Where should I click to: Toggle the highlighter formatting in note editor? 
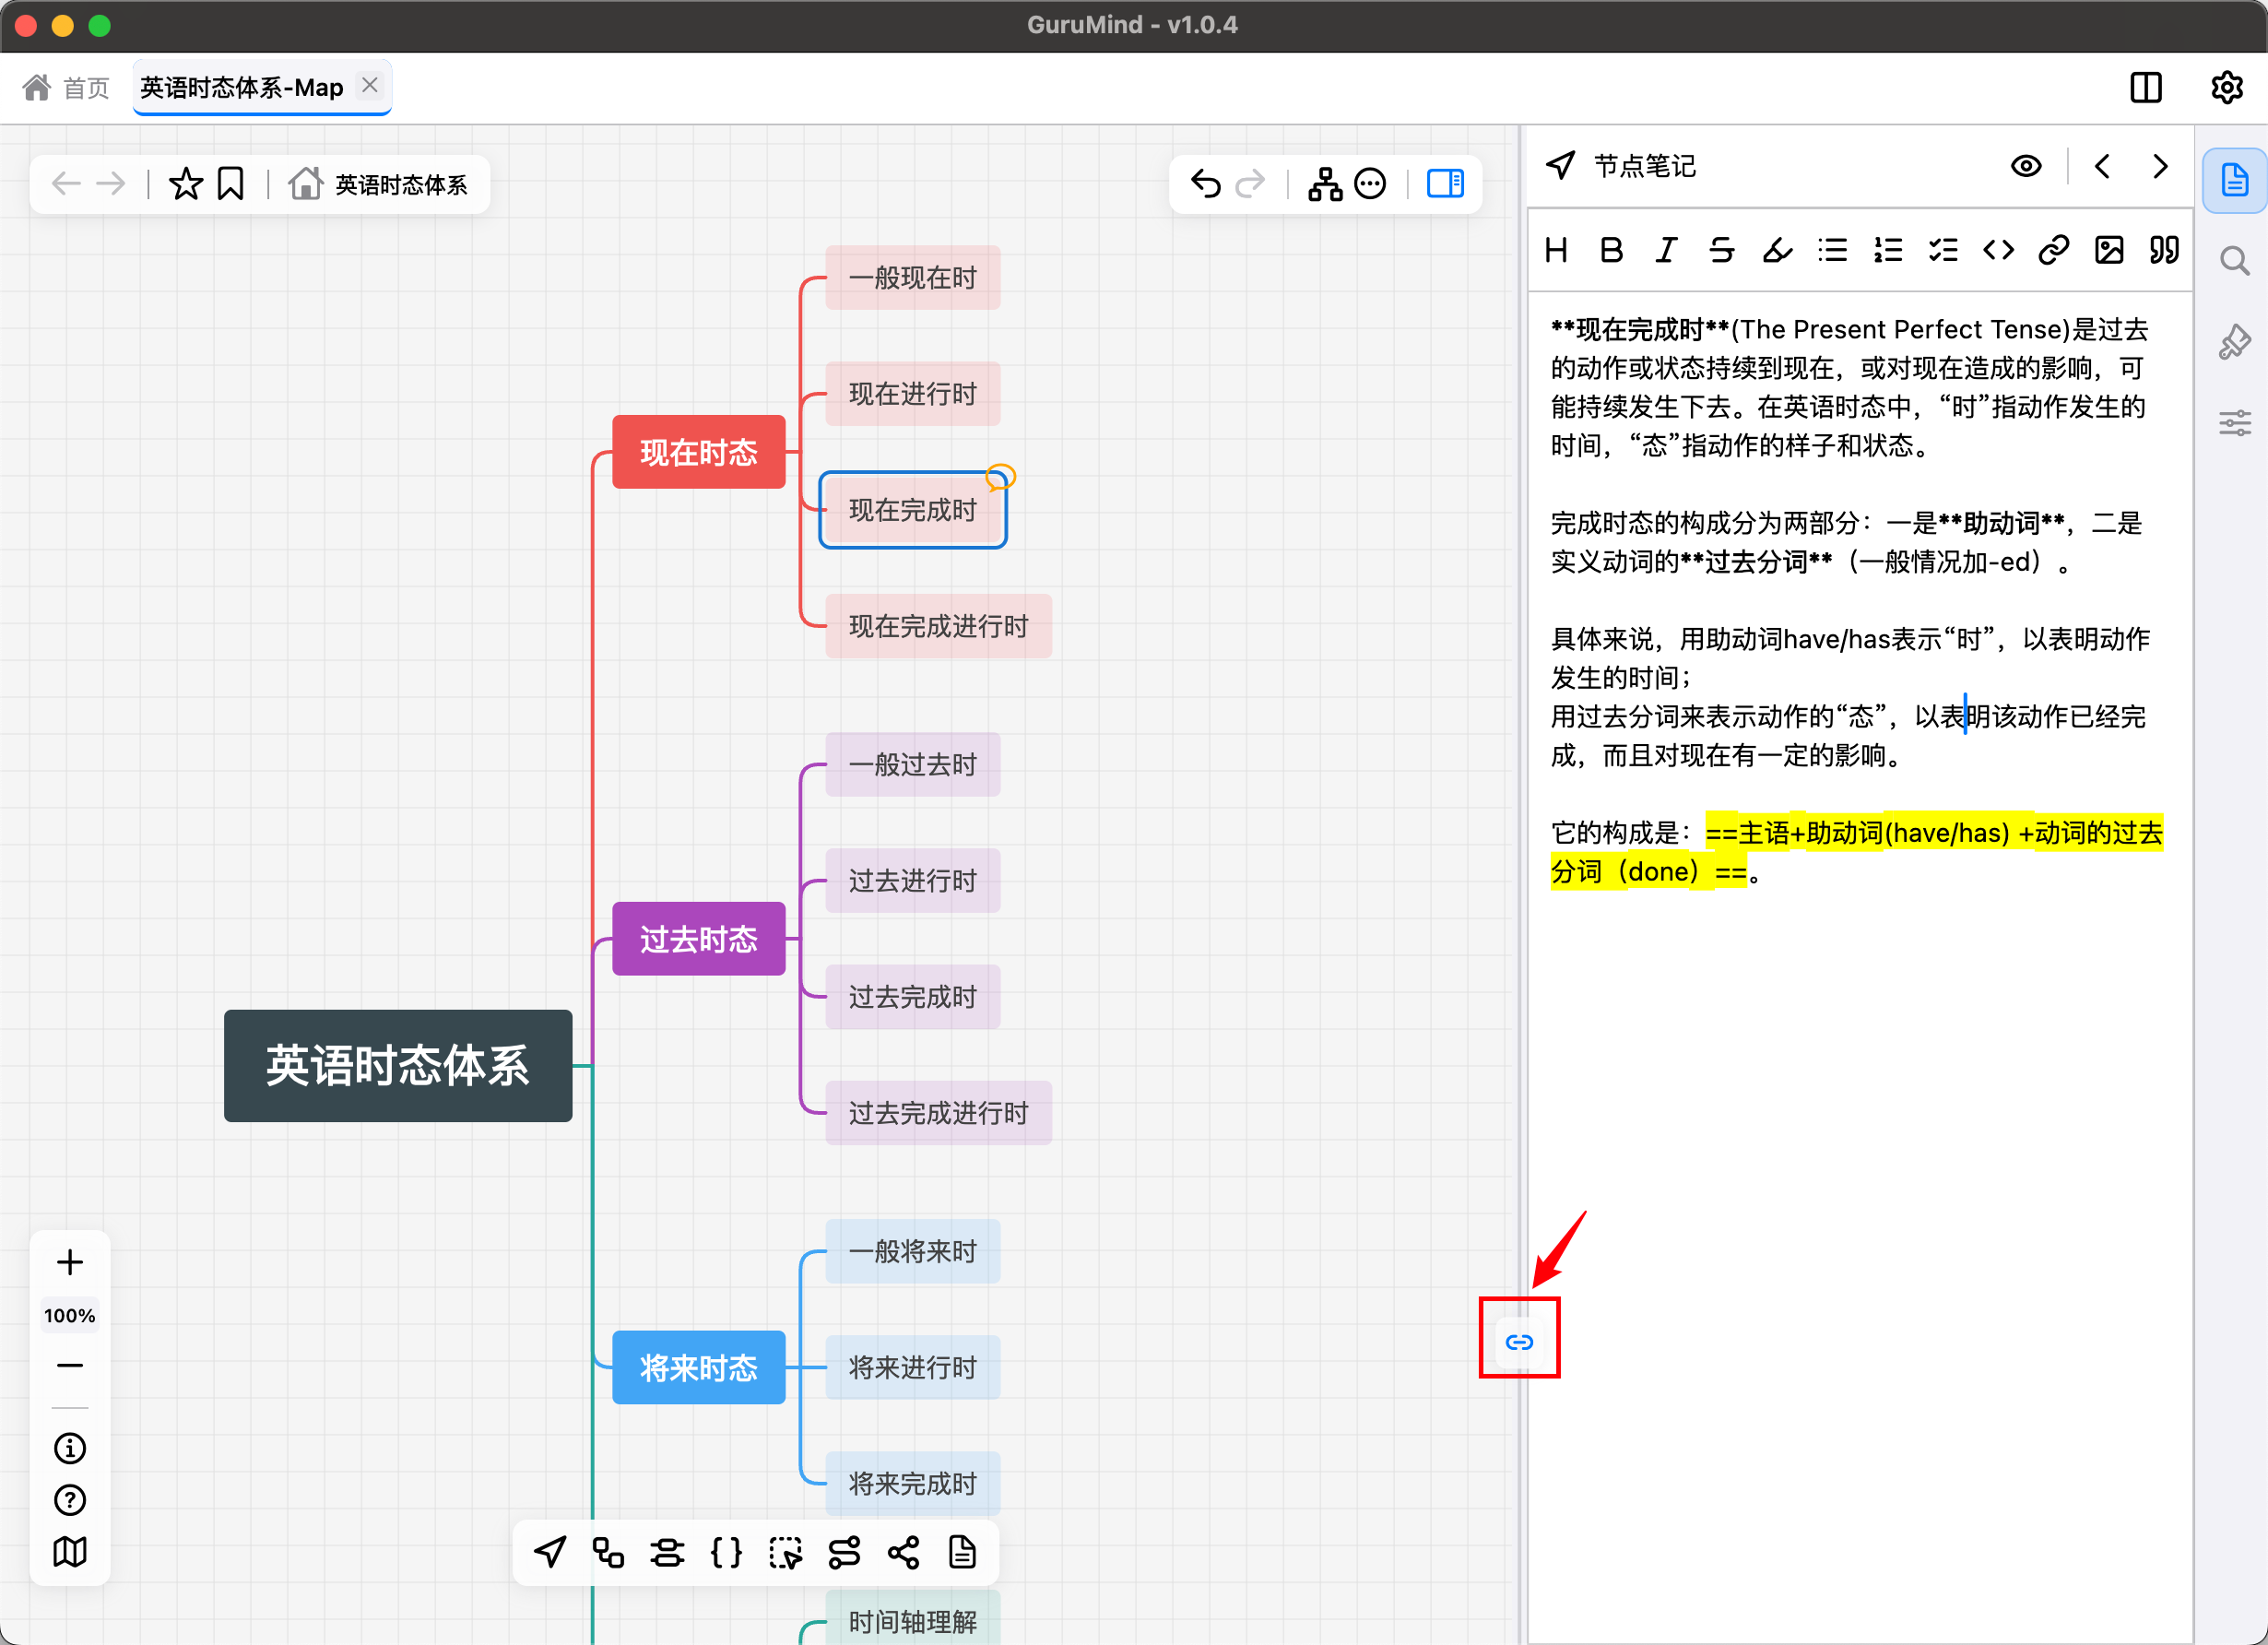1777,250
